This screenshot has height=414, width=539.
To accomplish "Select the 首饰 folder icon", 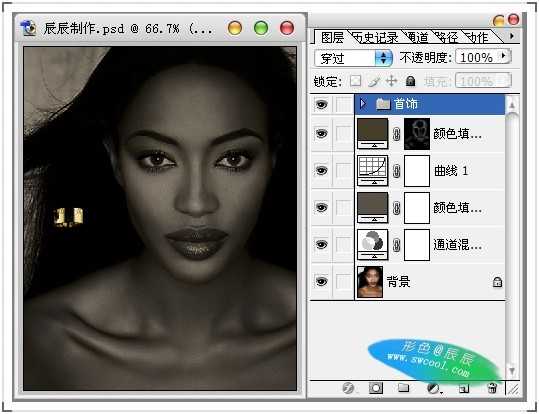I will 383,104.
